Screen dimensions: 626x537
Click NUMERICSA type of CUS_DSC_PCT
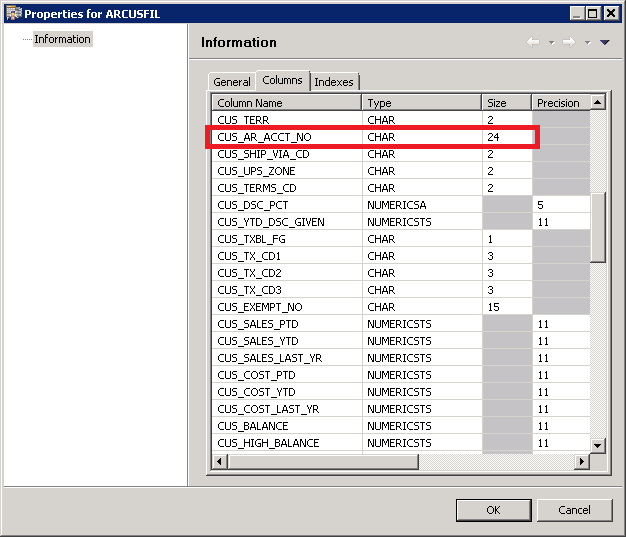pos(396,205)
